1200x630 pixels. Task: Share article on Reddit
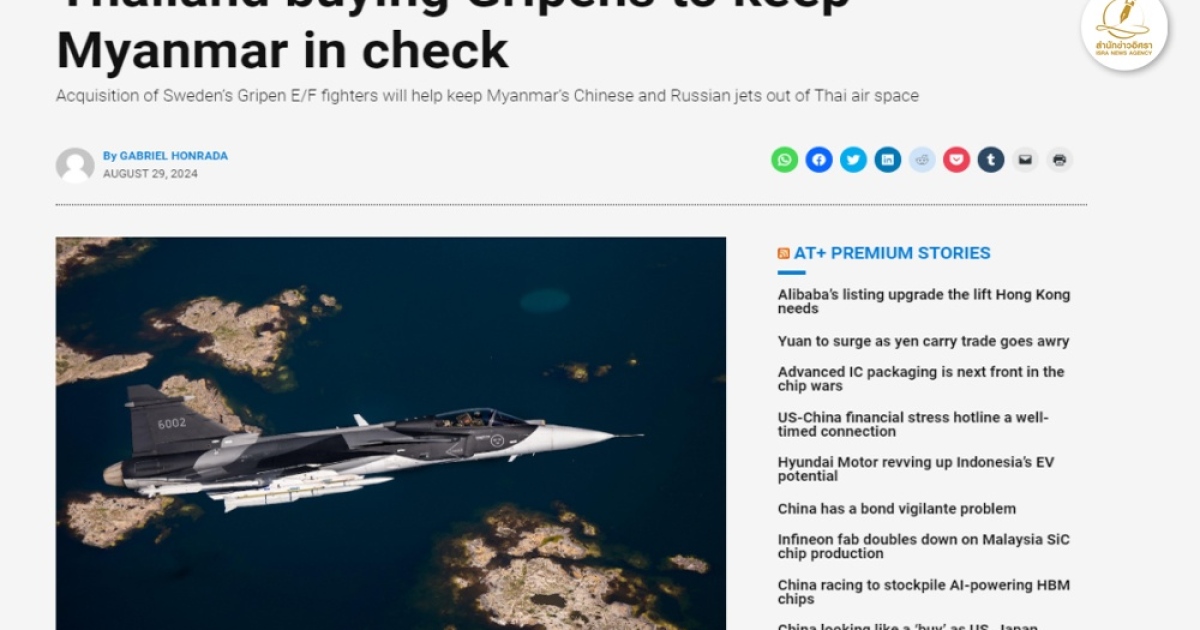(922, 160)
